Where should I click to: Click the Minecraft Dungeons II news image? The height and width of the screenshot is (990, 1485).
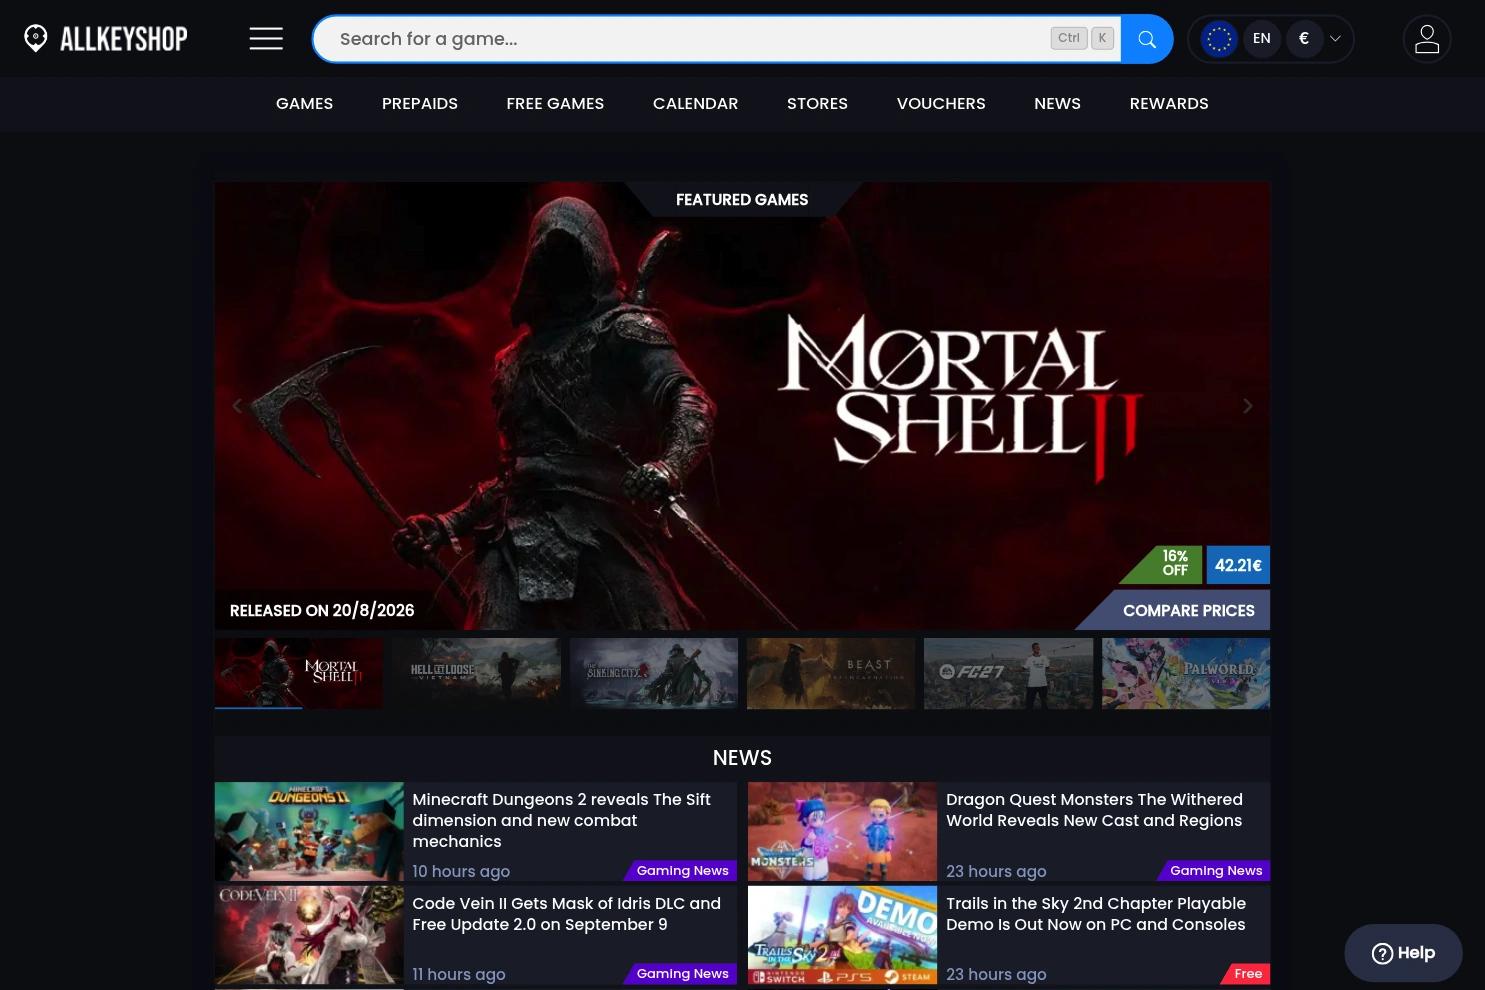(x=309, y=831)
